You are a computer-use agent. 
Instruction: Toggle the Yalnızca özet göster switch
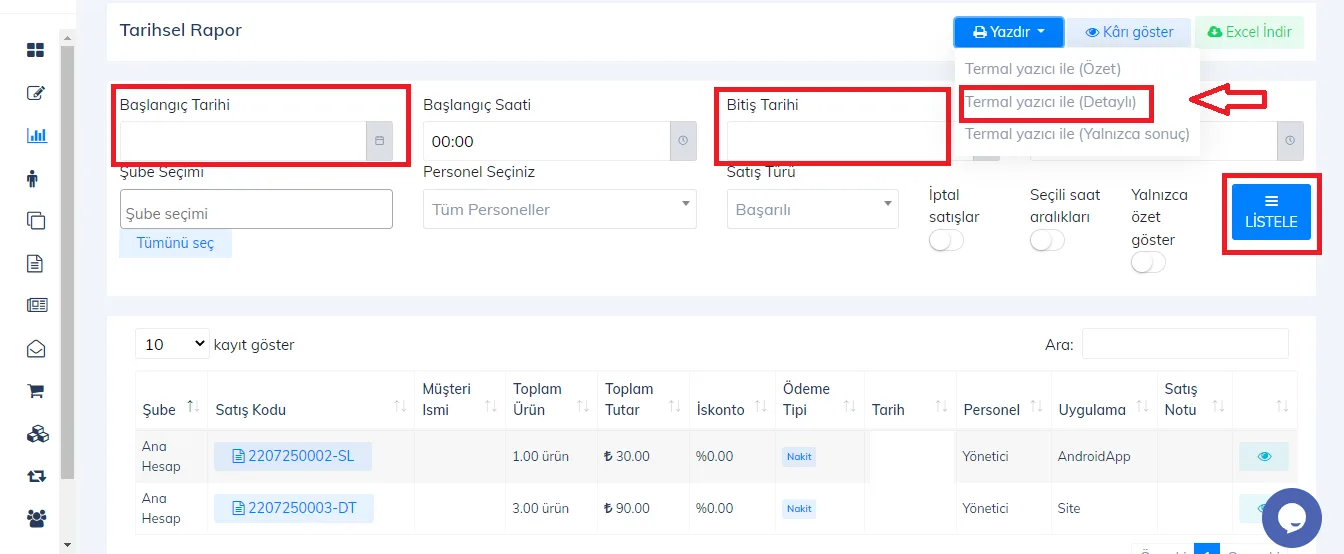[x=1148, y=262]
